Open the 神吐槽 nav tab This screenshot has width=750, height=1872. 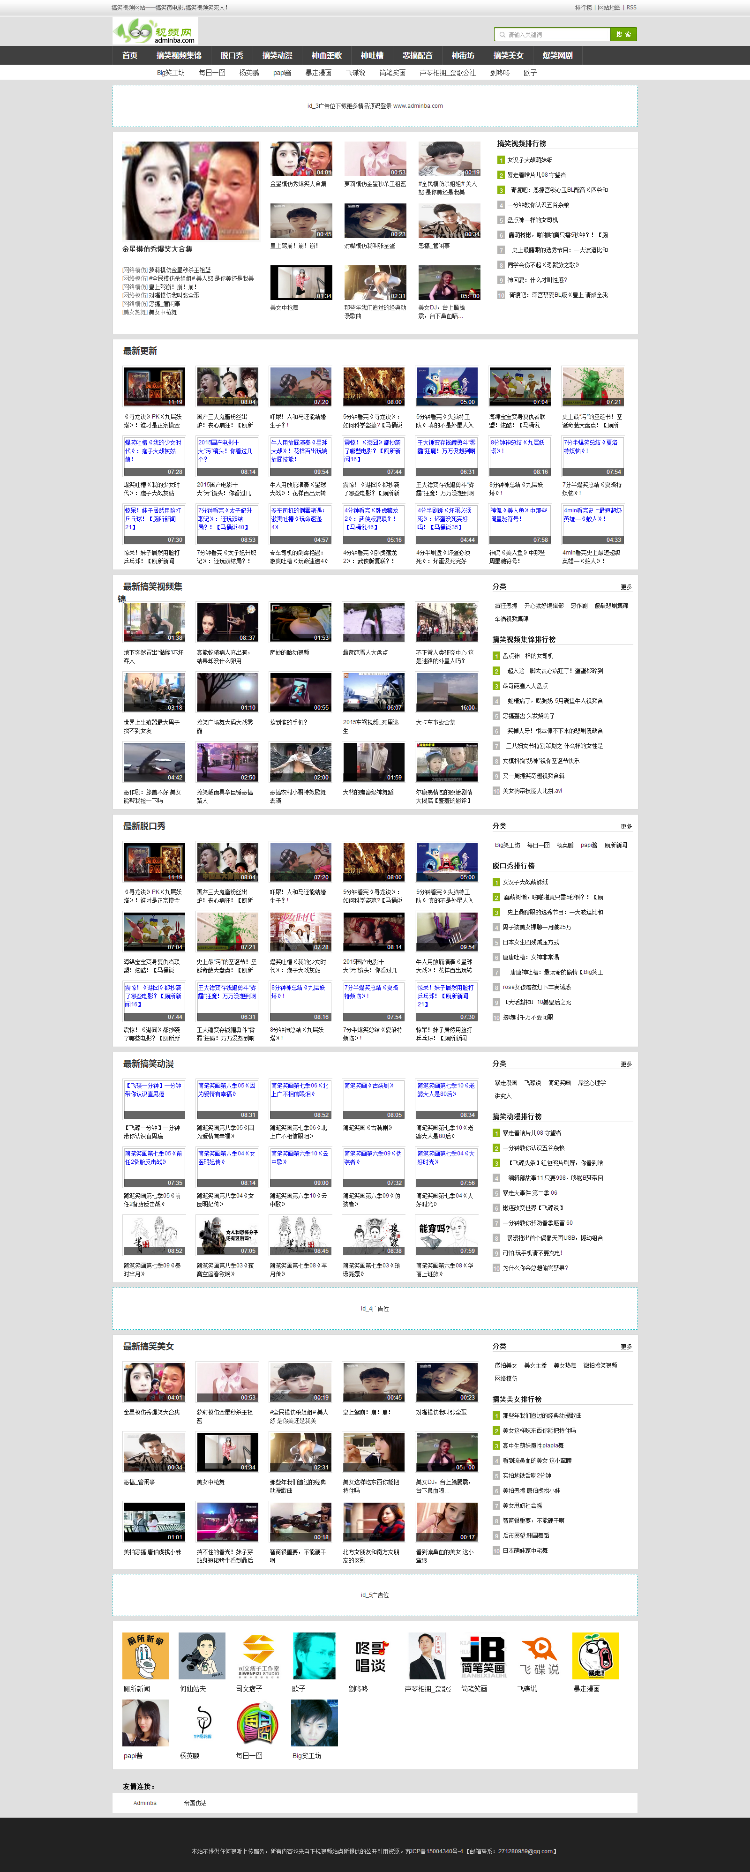point(372,56)
